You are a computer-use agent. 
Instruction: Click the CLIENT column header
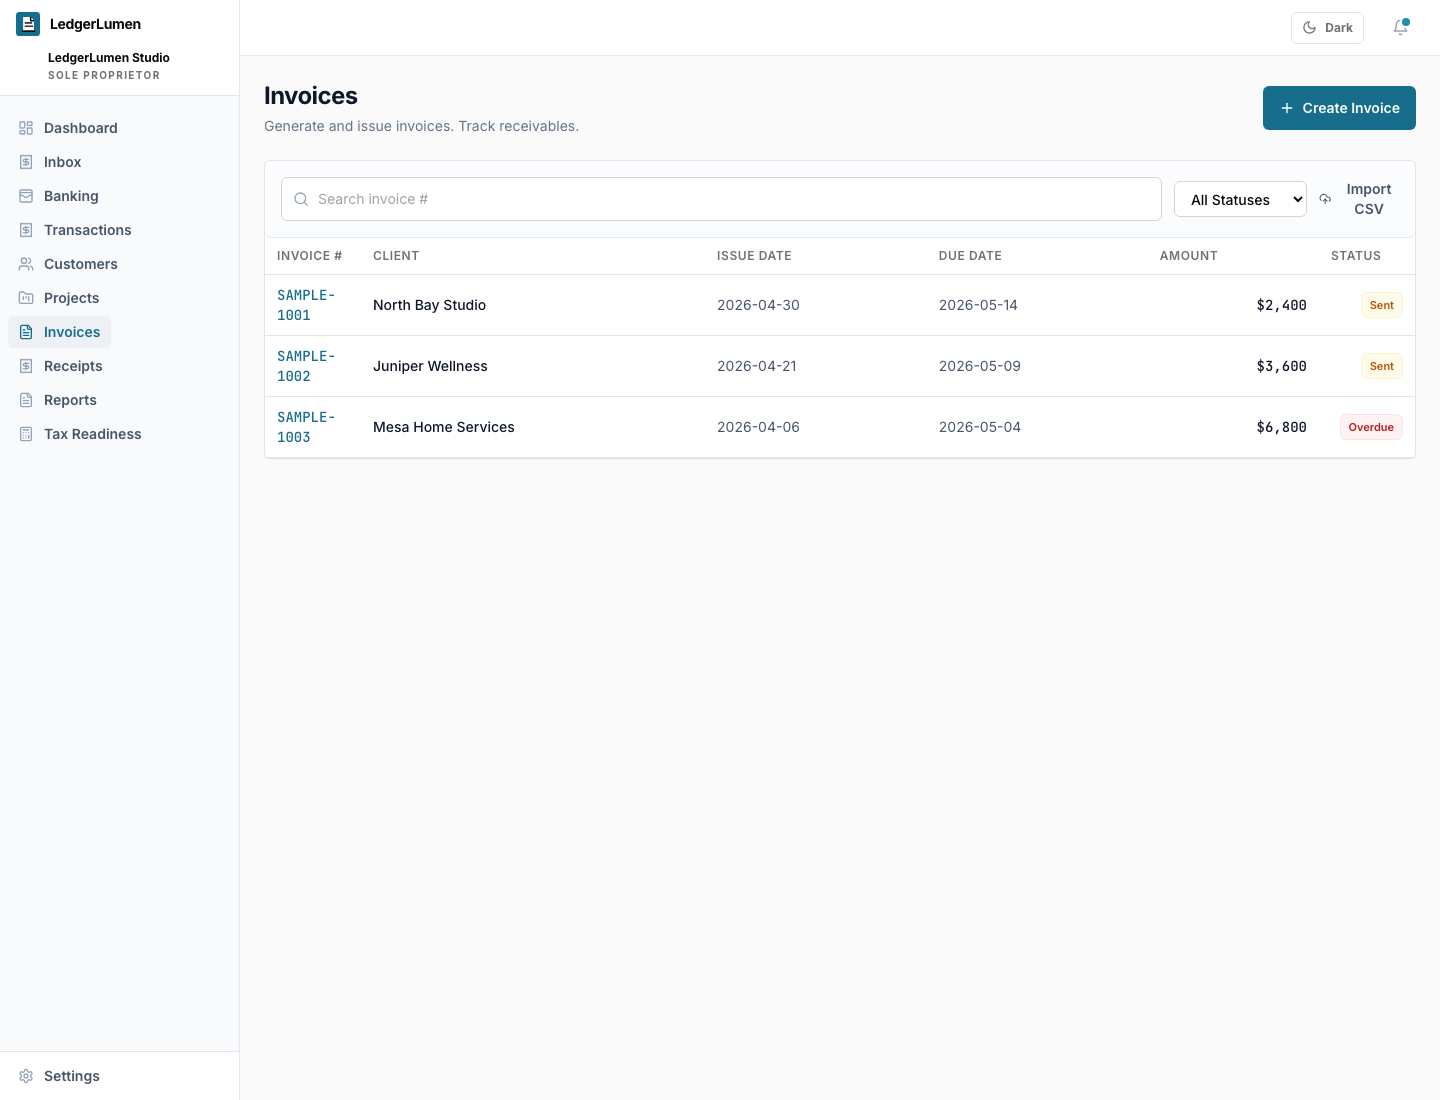(396, 256)
